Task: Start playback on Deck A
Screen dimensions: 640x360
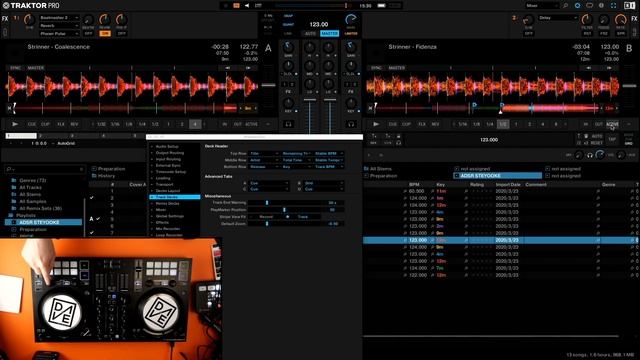Action: pos(15,124)
